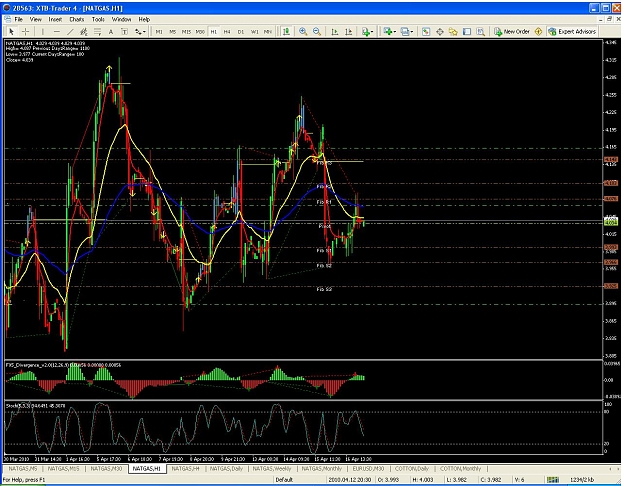This screenshot has width=625, height=486.
Task: Switch to the NATGAS,Monthly chart tab
Action: click(x=322, y=468)
